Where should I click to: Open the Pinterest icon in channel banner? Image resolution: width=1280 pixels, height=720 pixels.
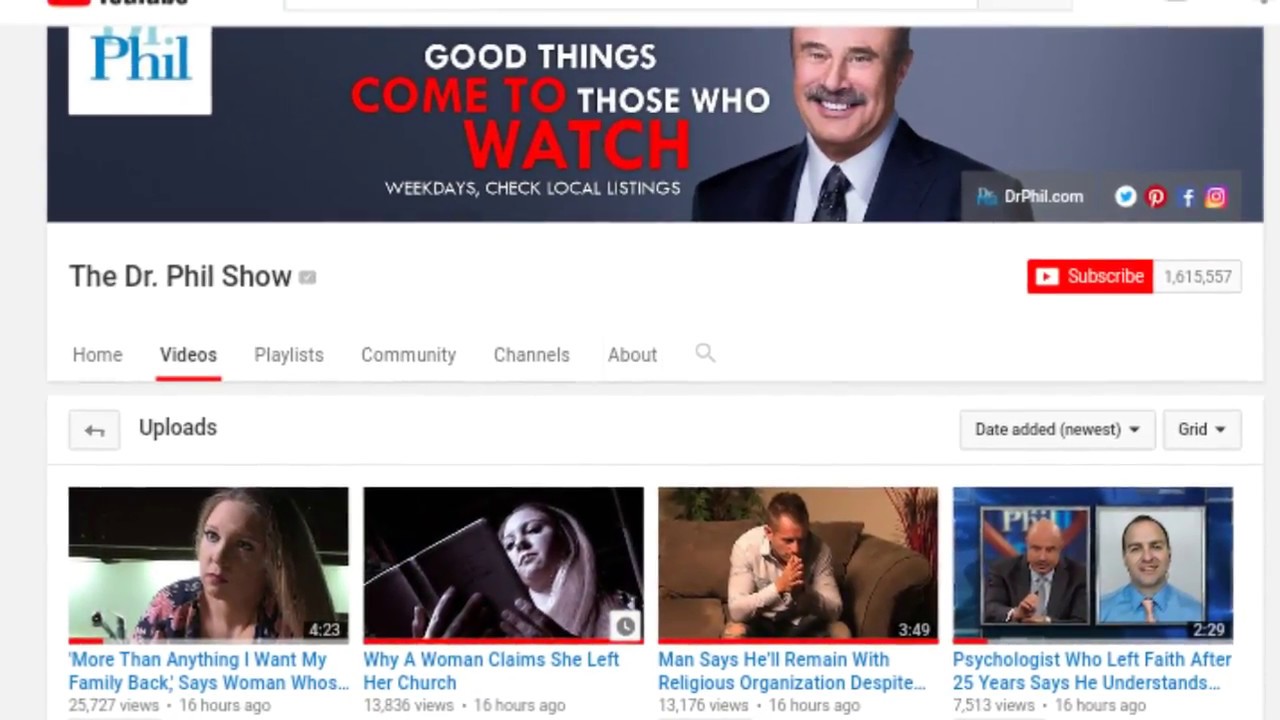1156,197
